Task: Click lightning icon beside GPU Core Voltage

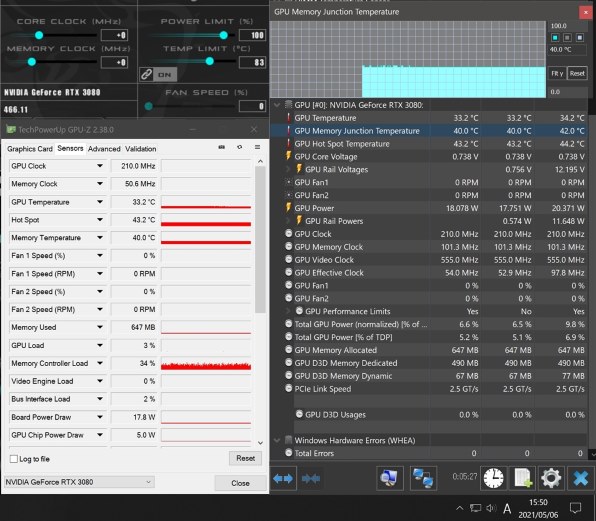Action: coord(288,156)
